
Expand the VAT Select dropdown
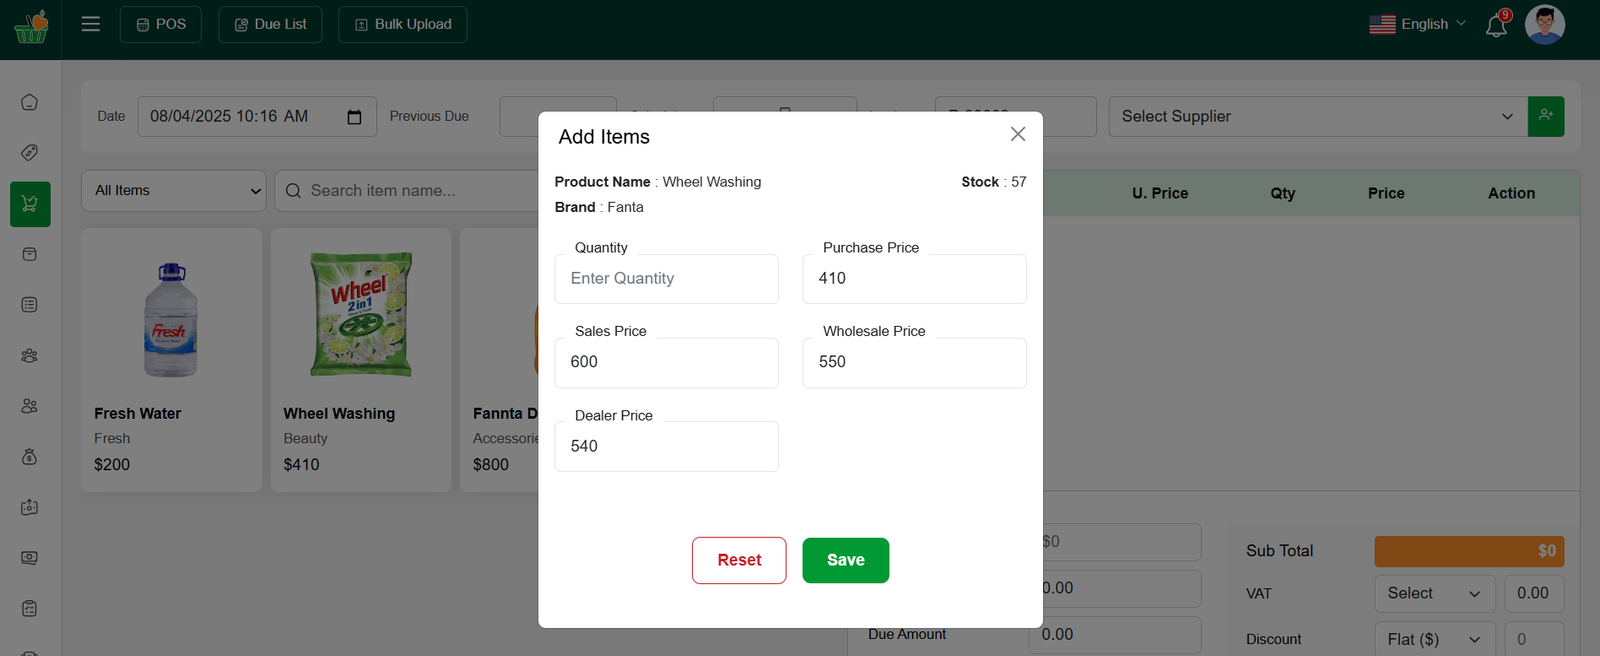pos(1434,593)
